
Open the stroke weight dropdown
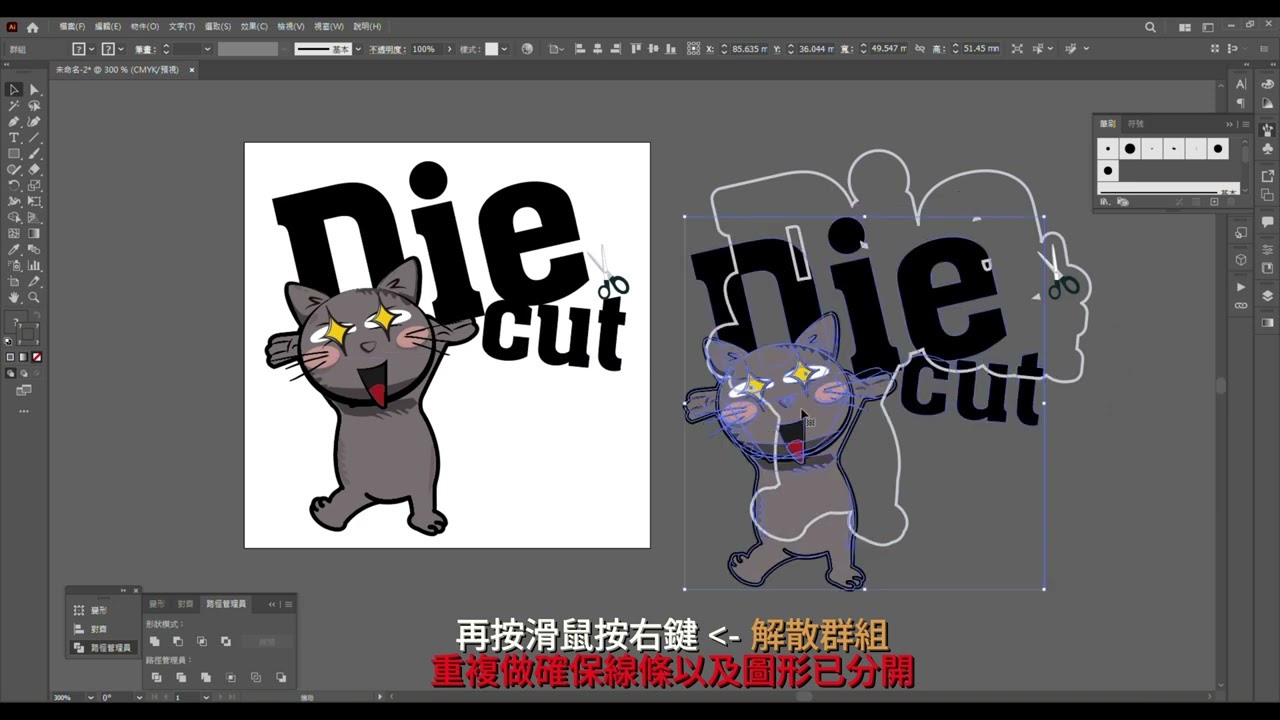click(x=207, y=49)
